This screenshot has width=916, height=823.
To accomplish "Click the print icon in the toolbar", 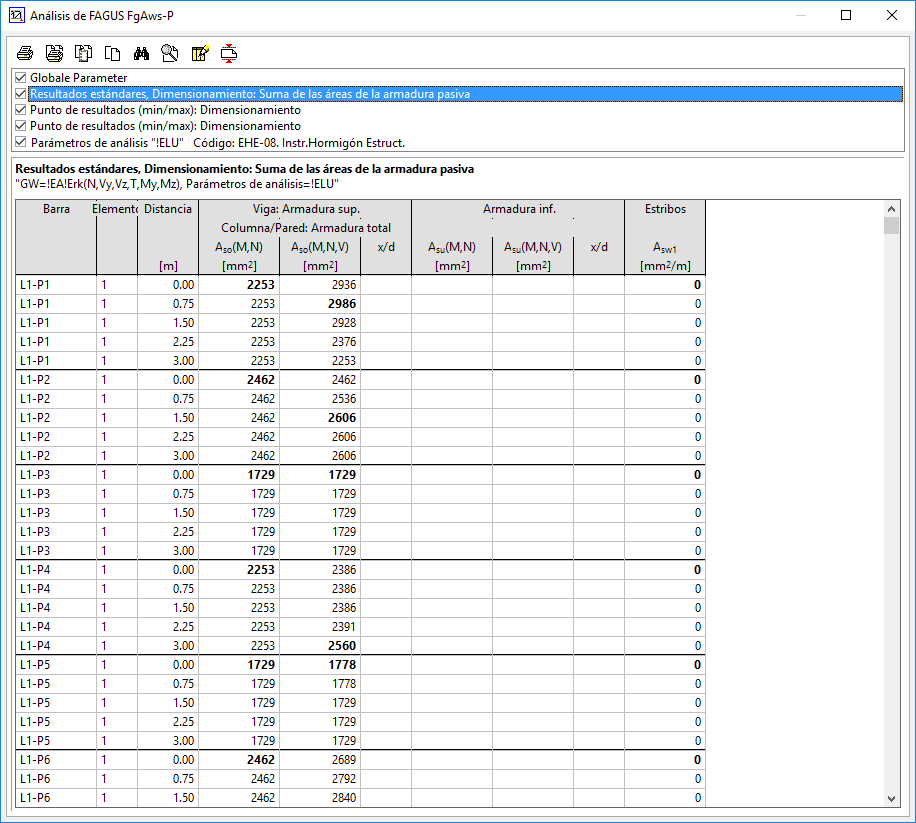I will (25, 53).
